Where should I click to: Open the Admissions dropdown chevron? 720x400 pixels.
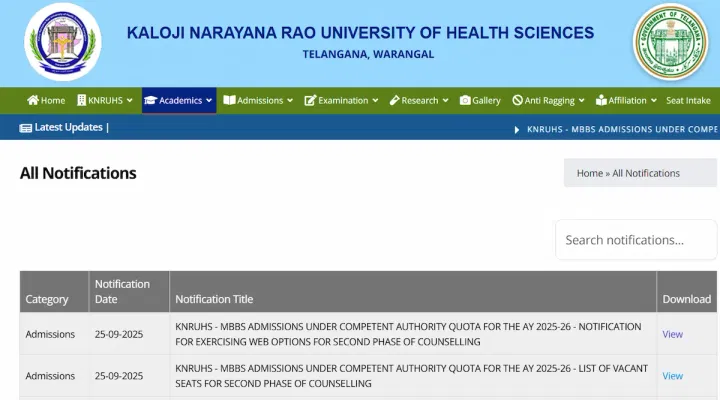[290, 101]
